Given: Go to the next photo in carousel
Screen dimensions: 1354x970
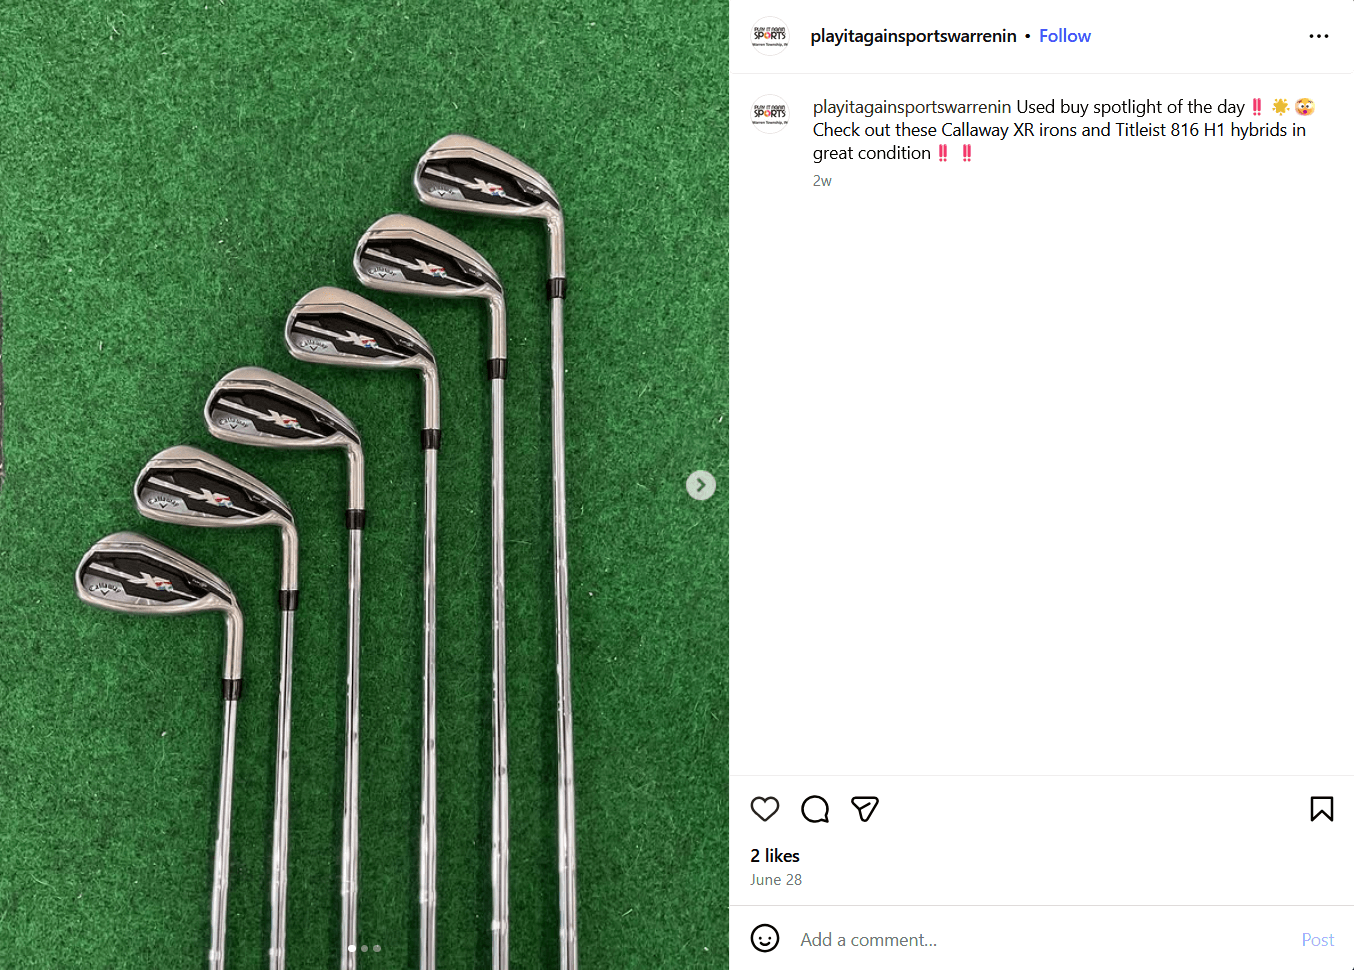Looking at the screenshot, I should [700, 486].
